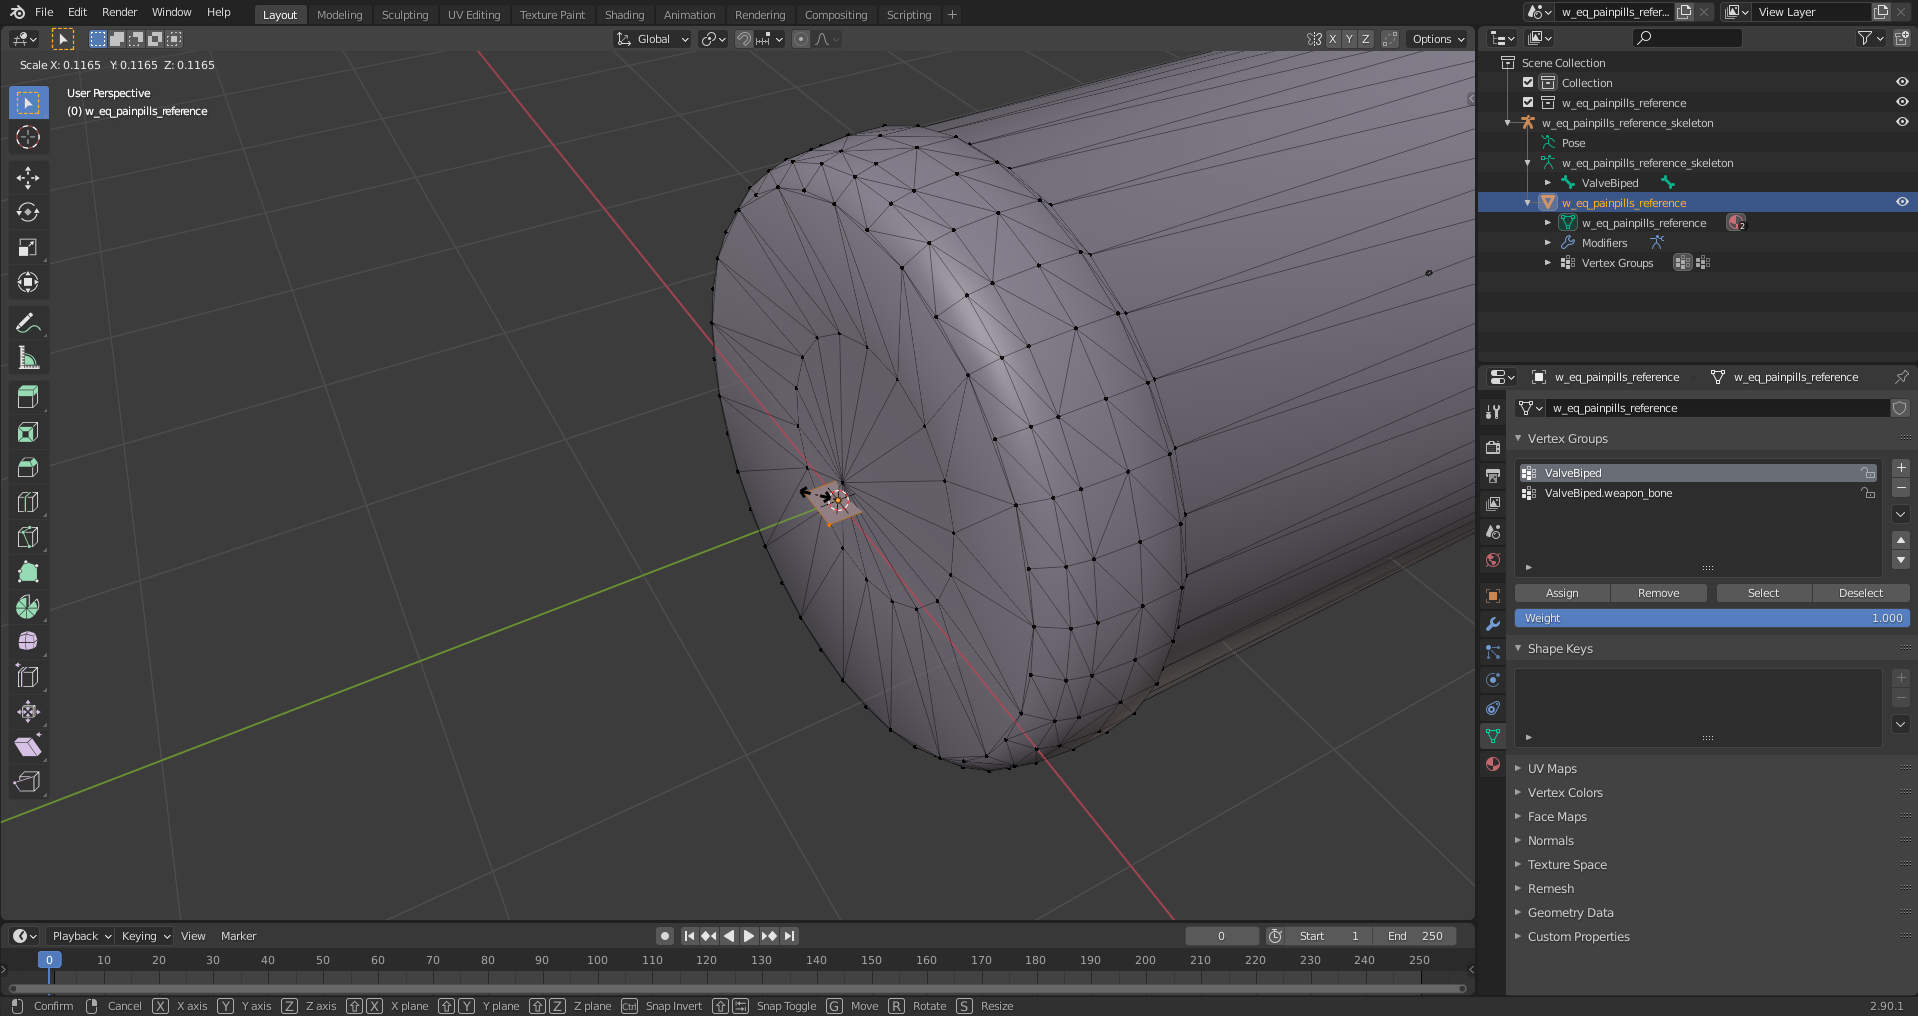Select the Rotate tool
The image size is (1918, 1016).
(28, 213)
